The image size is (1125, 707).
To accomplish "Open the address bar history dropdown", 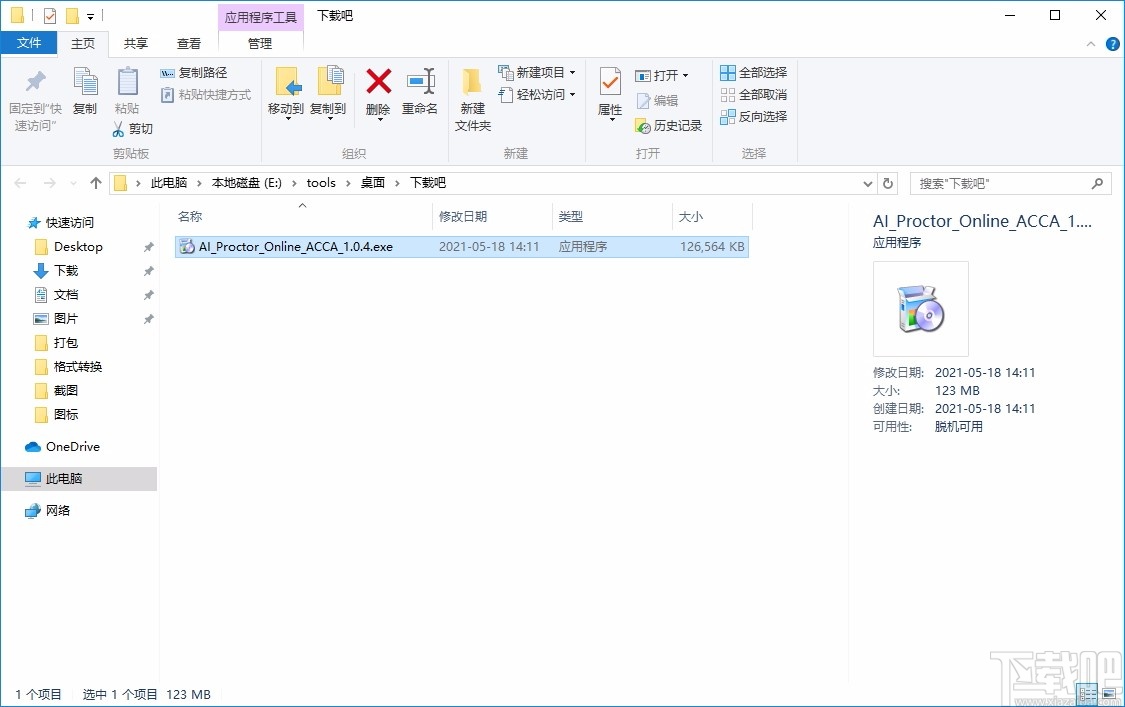I will coord(867,183).
